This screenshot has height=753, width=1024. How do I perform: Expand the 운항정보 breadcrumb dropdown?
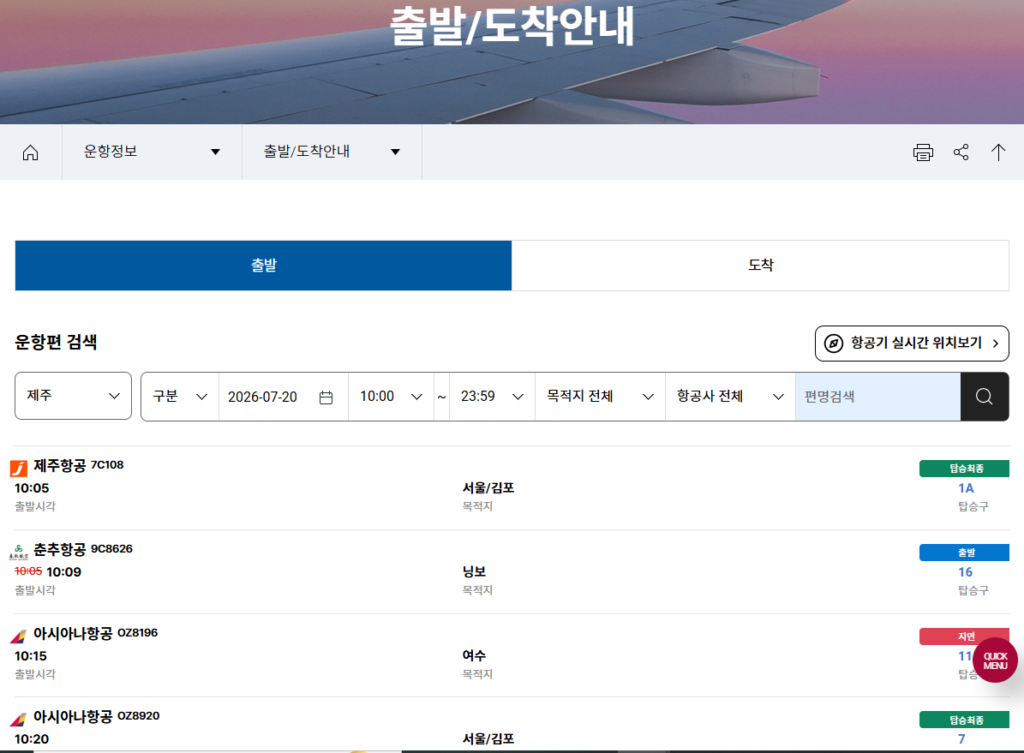152,152
